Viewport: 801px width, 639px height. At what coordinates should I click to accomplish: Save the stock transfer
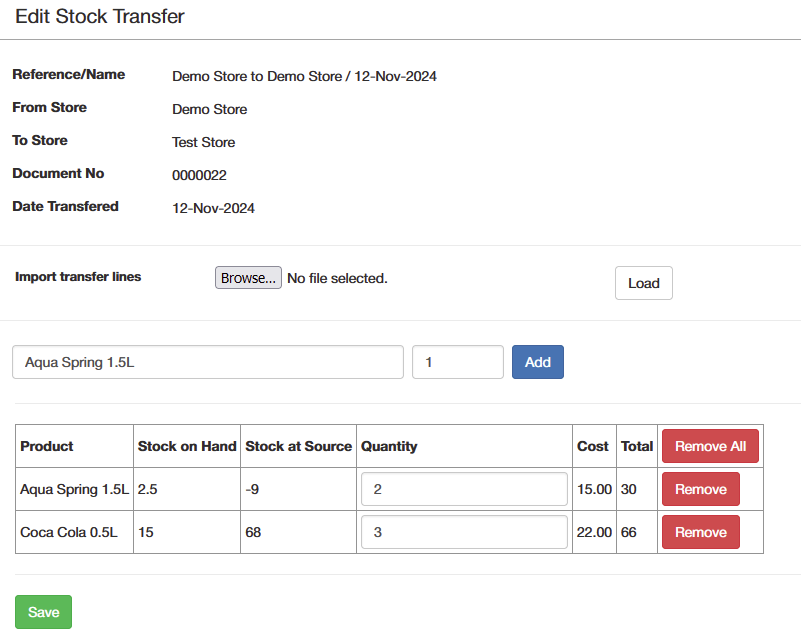(x=43, y=612)
